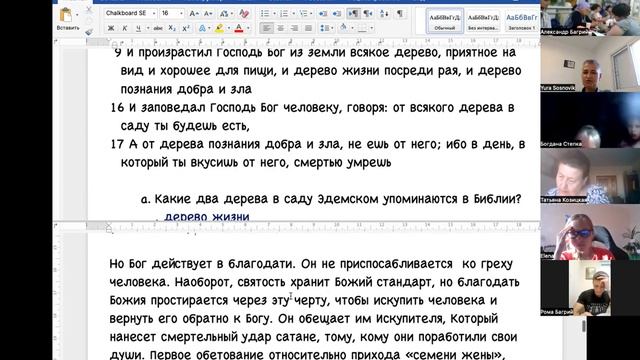This screenshot has width=640, height=360.
Task: Decrease font size with the small A icon
Action: [208, 13]
